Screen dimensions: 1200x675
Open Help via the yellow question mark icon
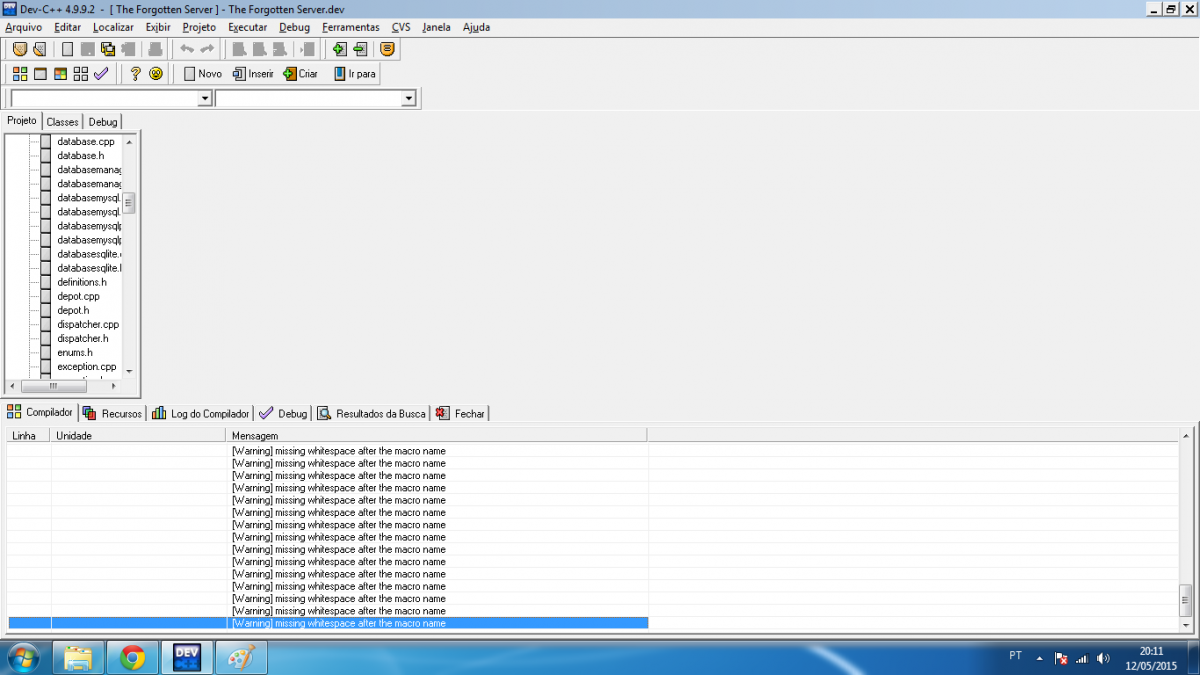point(136,74)
